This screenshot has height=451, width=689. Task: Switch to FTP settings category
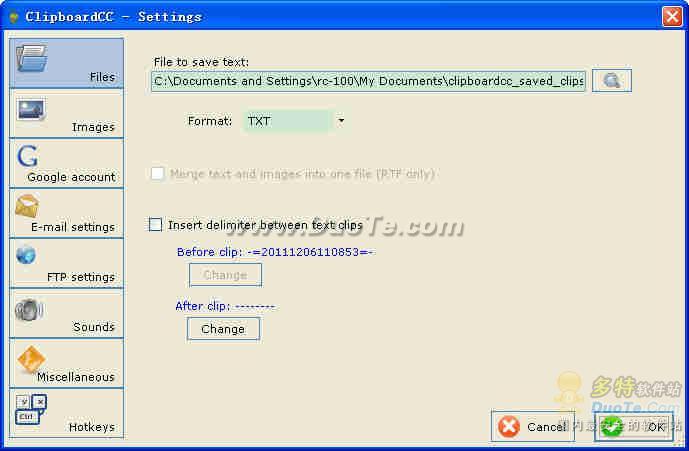tap(66, 264)
